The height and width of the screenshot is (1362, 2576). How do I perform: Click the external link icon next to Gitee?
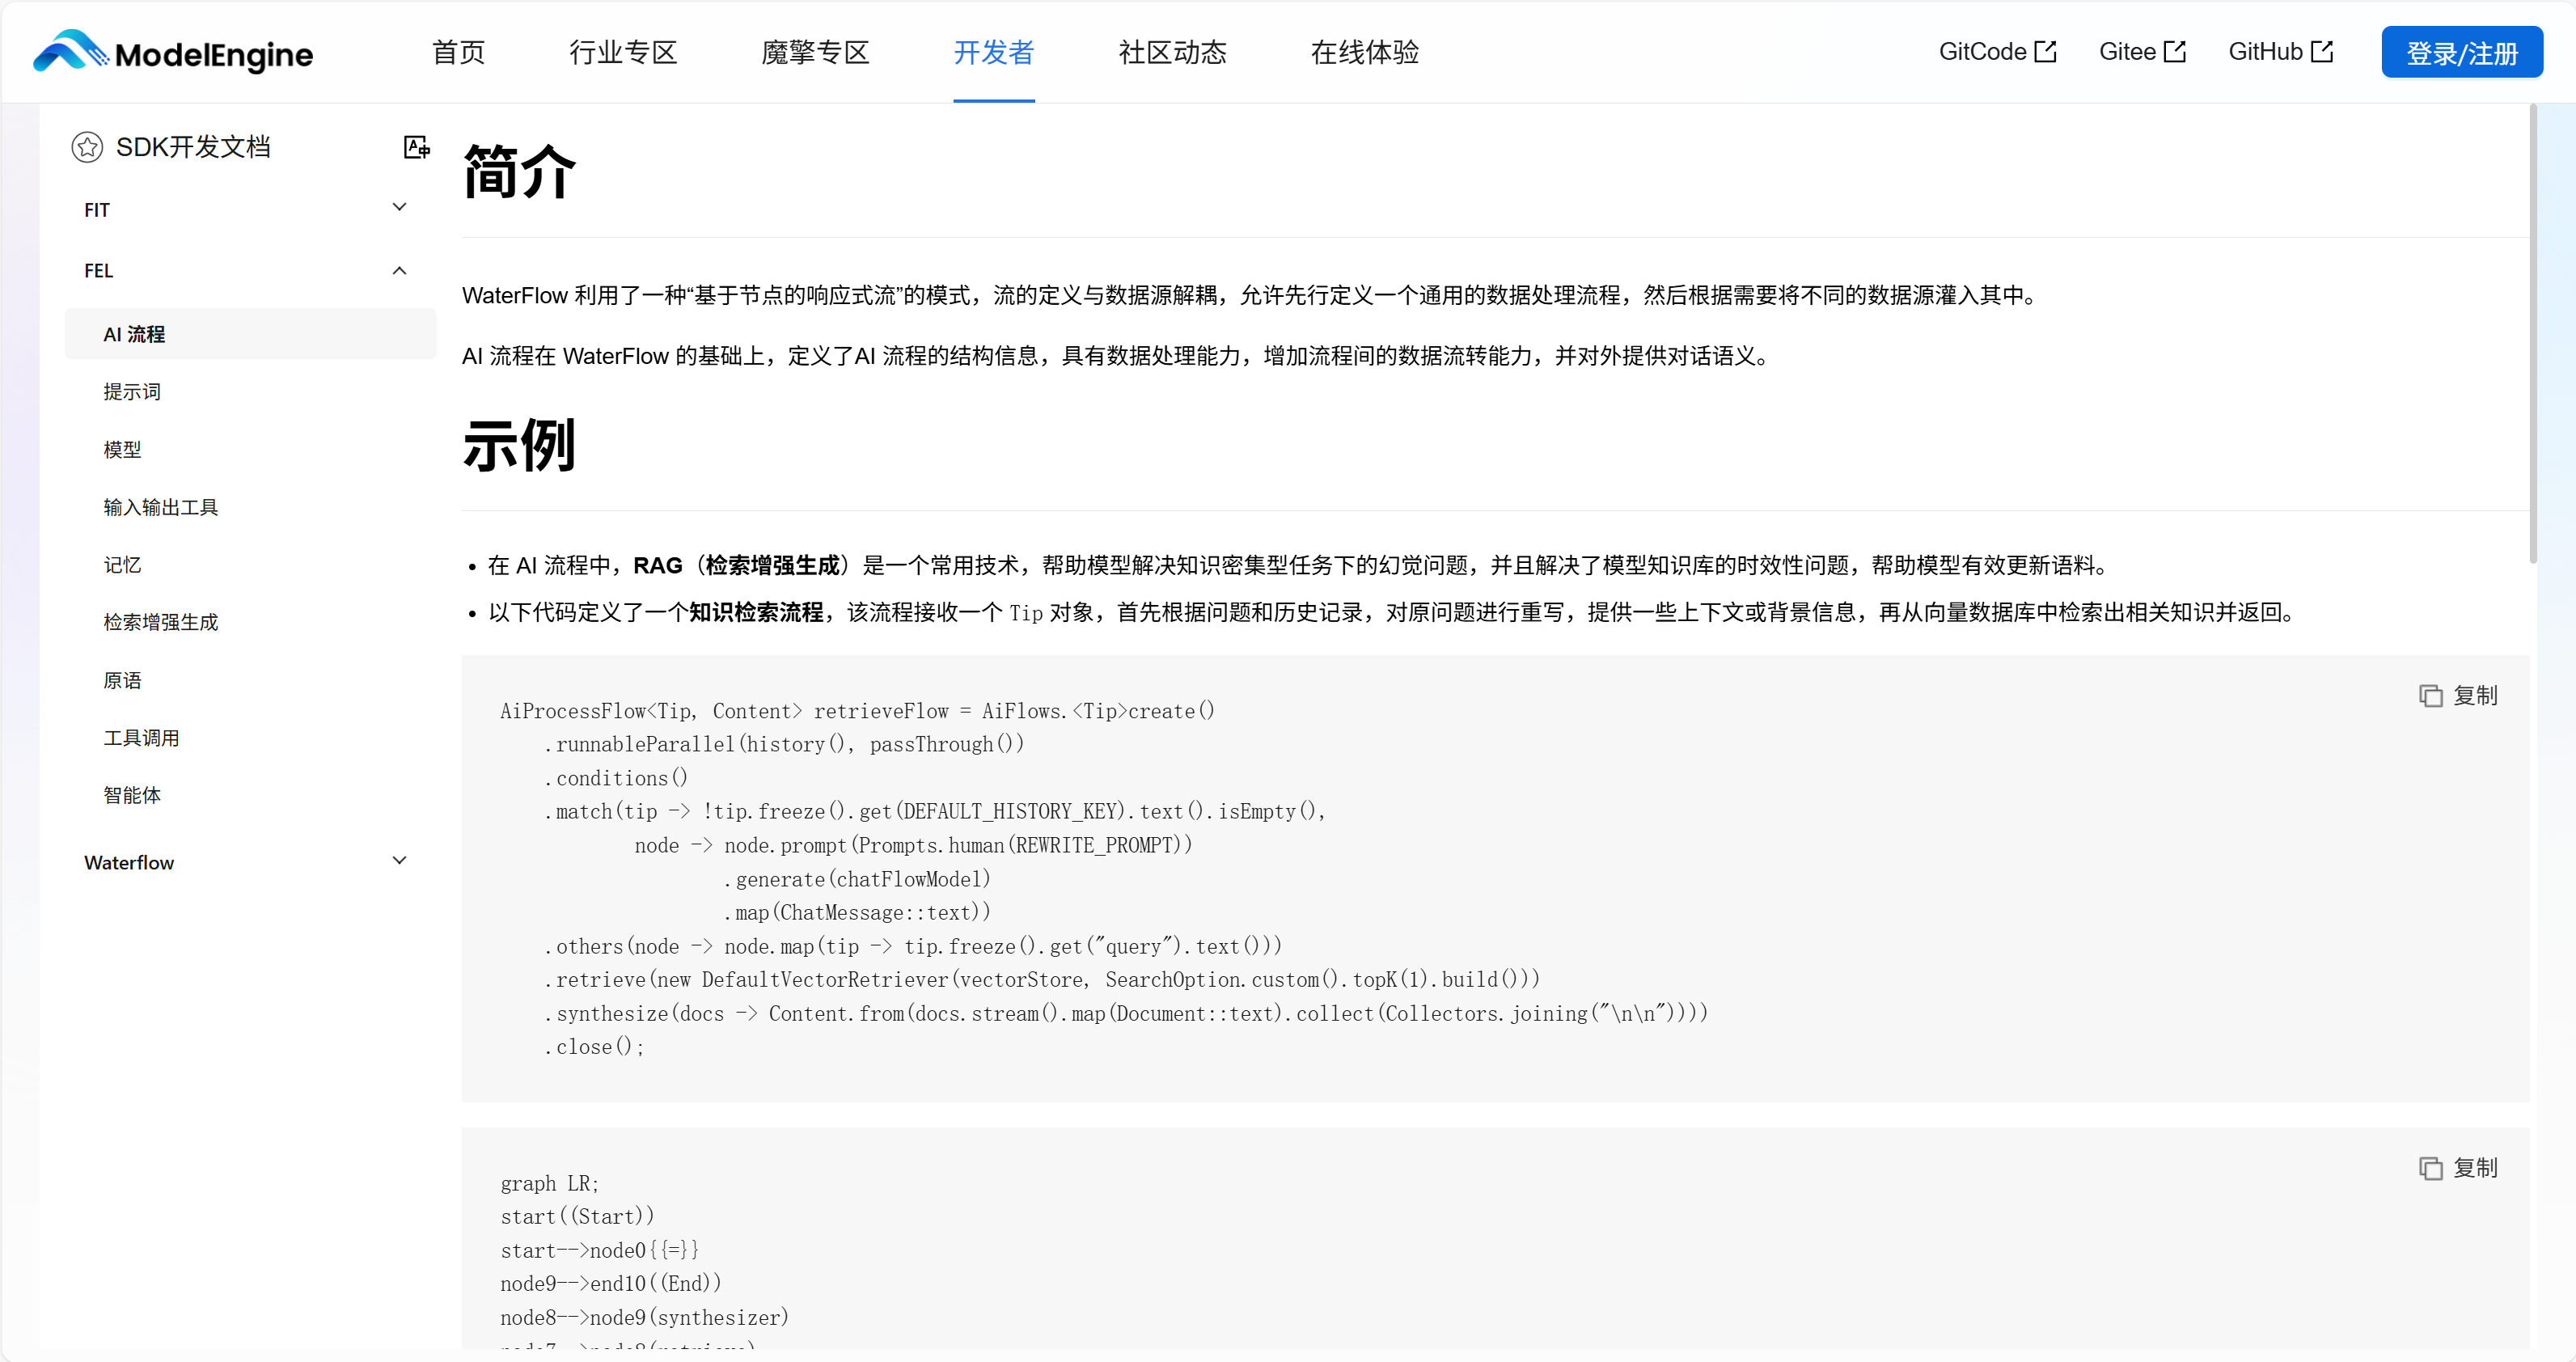pyautogui.click(x=2175, y=49)
